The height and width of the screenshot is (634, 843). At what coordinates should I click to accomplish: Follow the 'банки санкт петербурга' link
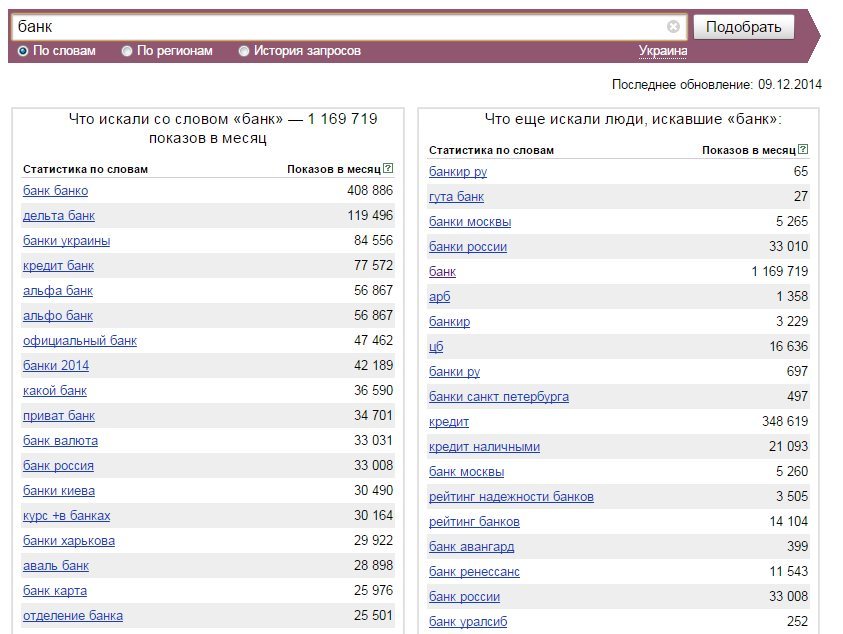coord(499,397)
